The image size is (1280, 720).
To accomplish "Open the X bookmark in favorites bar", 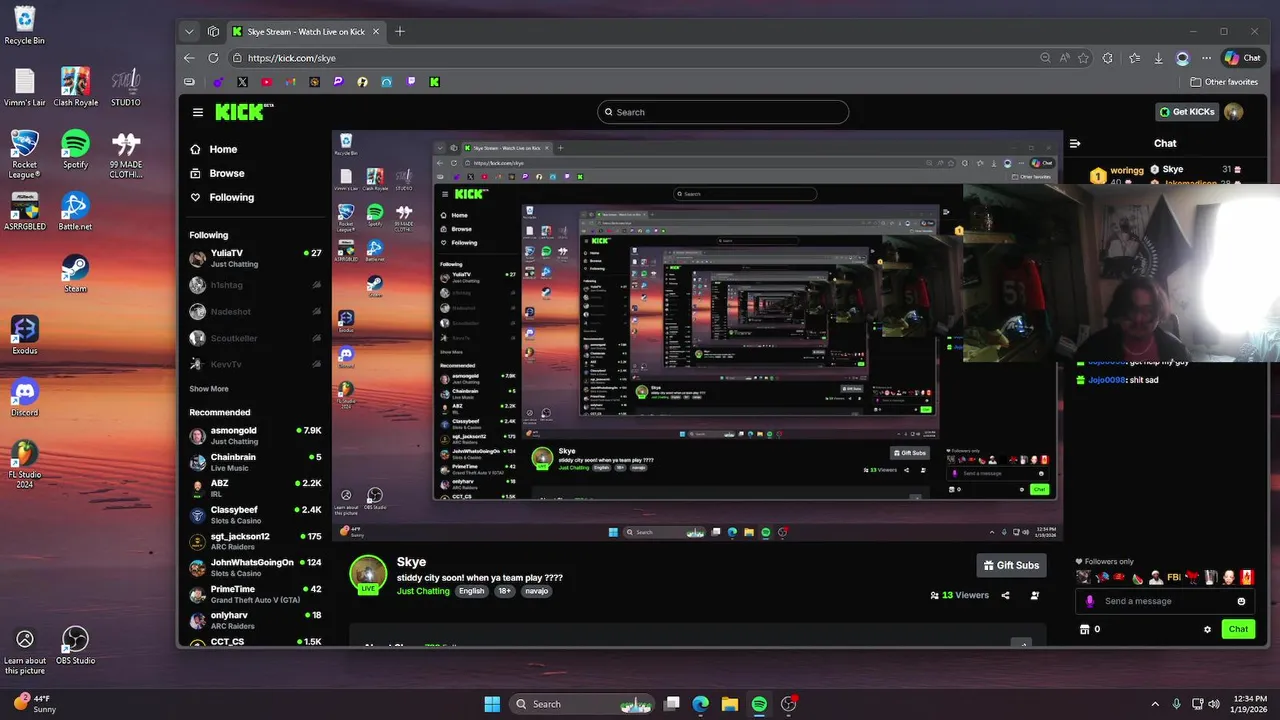I will (242, 82).
